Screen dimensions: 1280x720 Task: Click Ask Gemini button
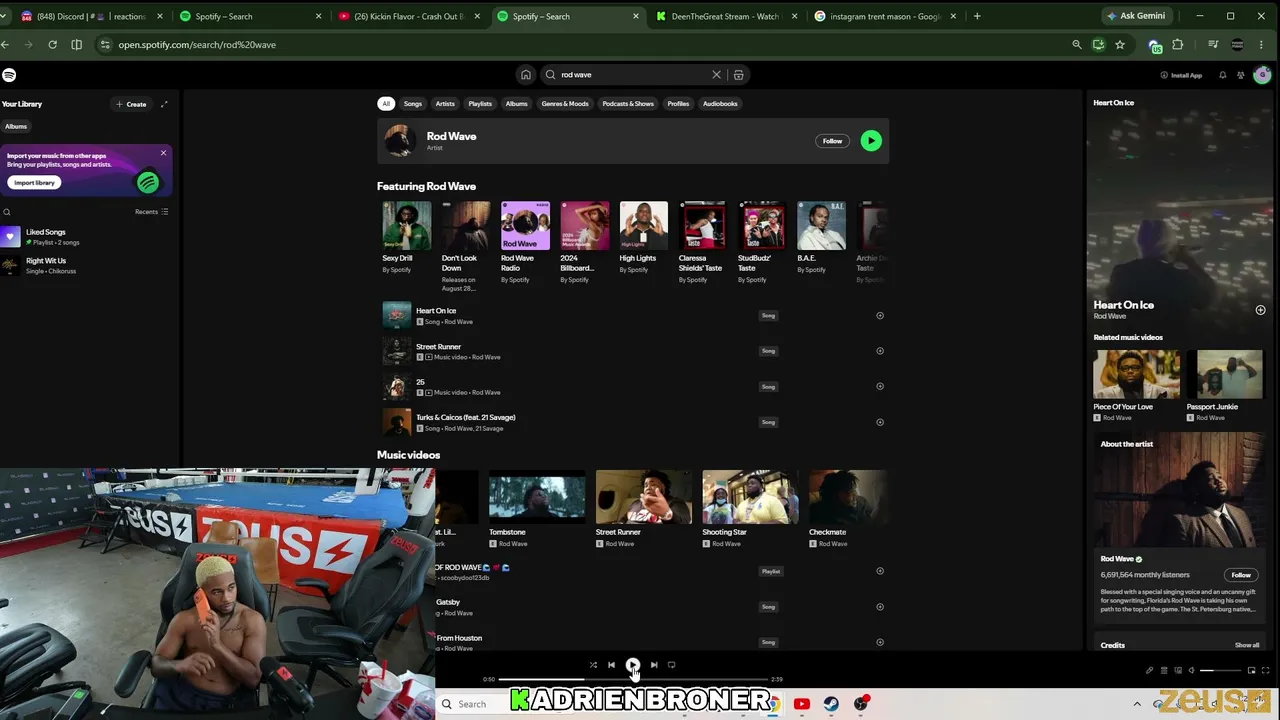1136,16
